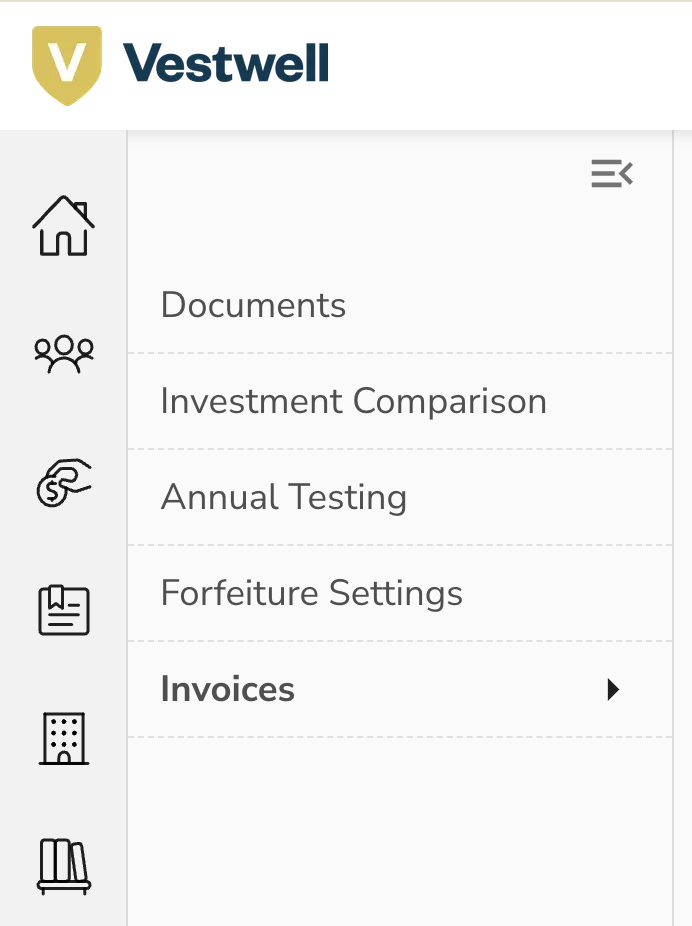Toggle the menu collapse chevron
The width and height of the screenshot is (692, 926).
coord(611,173)
